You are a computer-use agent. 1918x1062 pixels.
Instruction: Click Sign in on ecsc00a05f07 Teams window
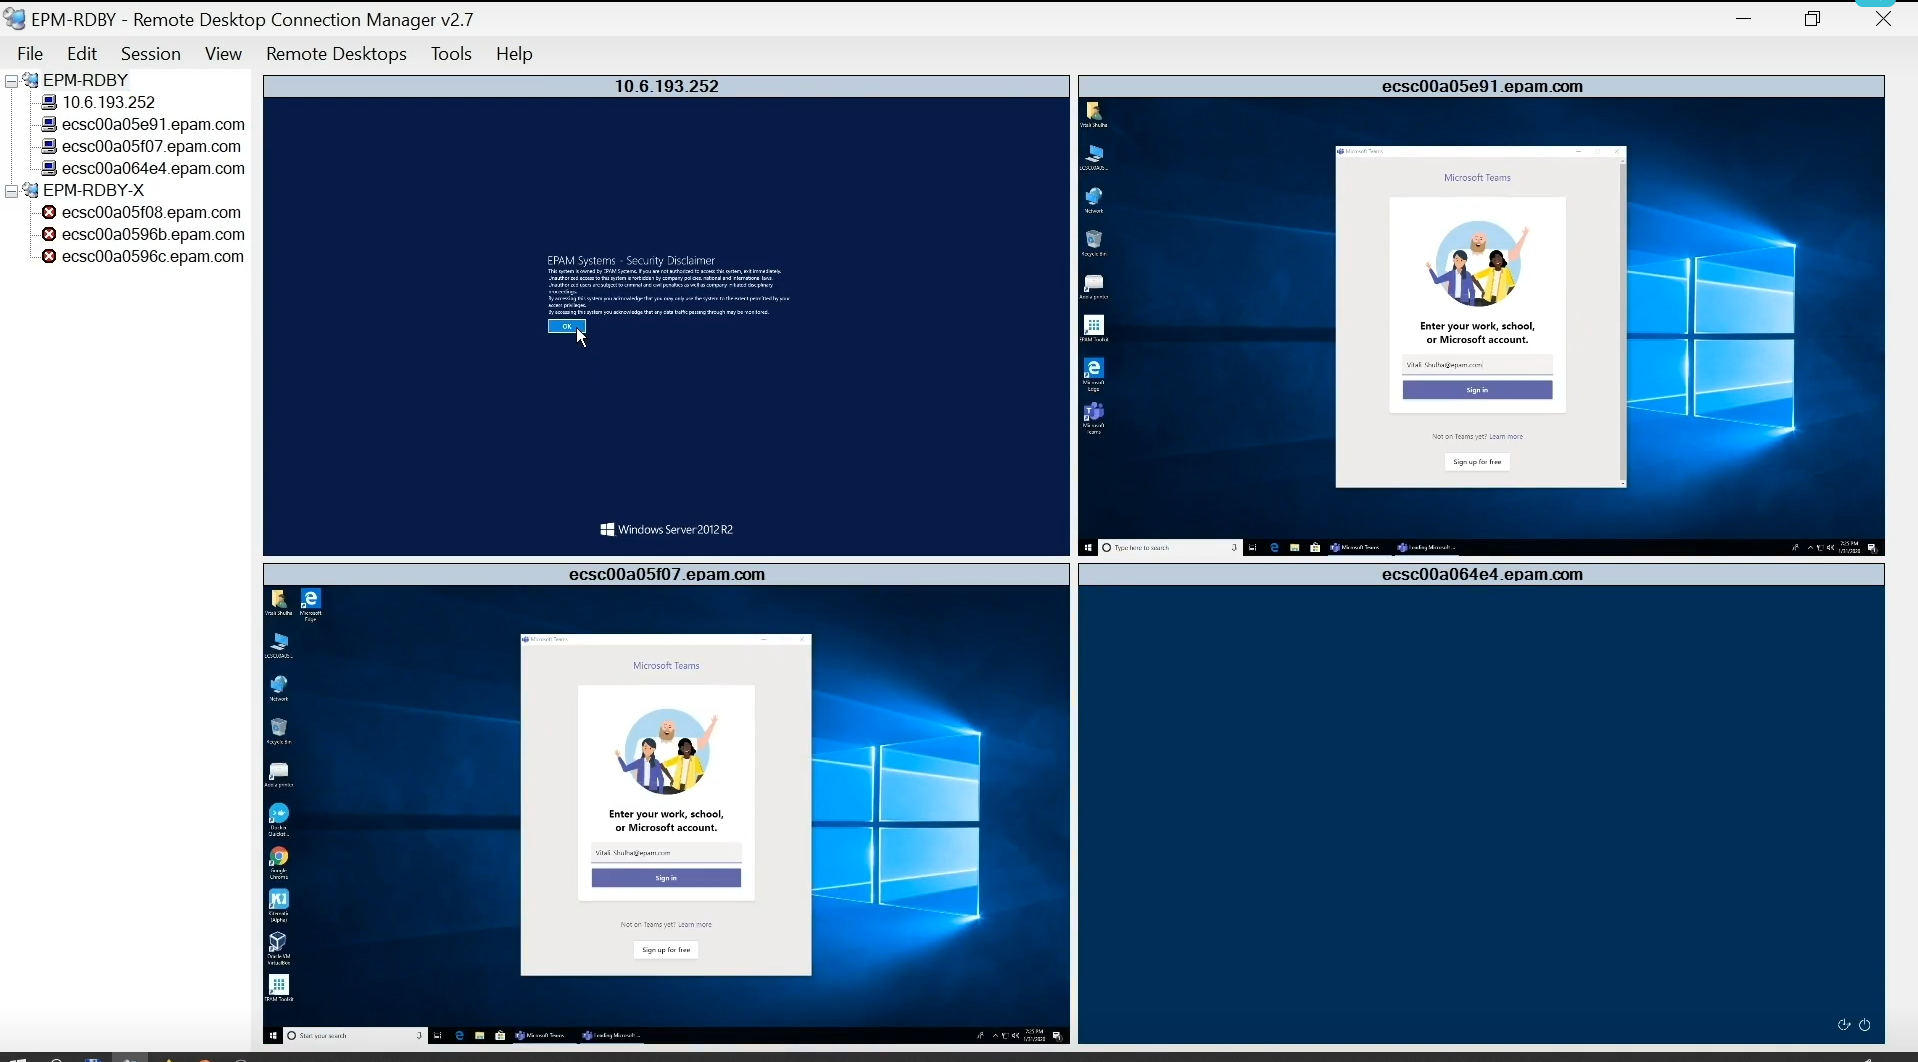point(666,878)
